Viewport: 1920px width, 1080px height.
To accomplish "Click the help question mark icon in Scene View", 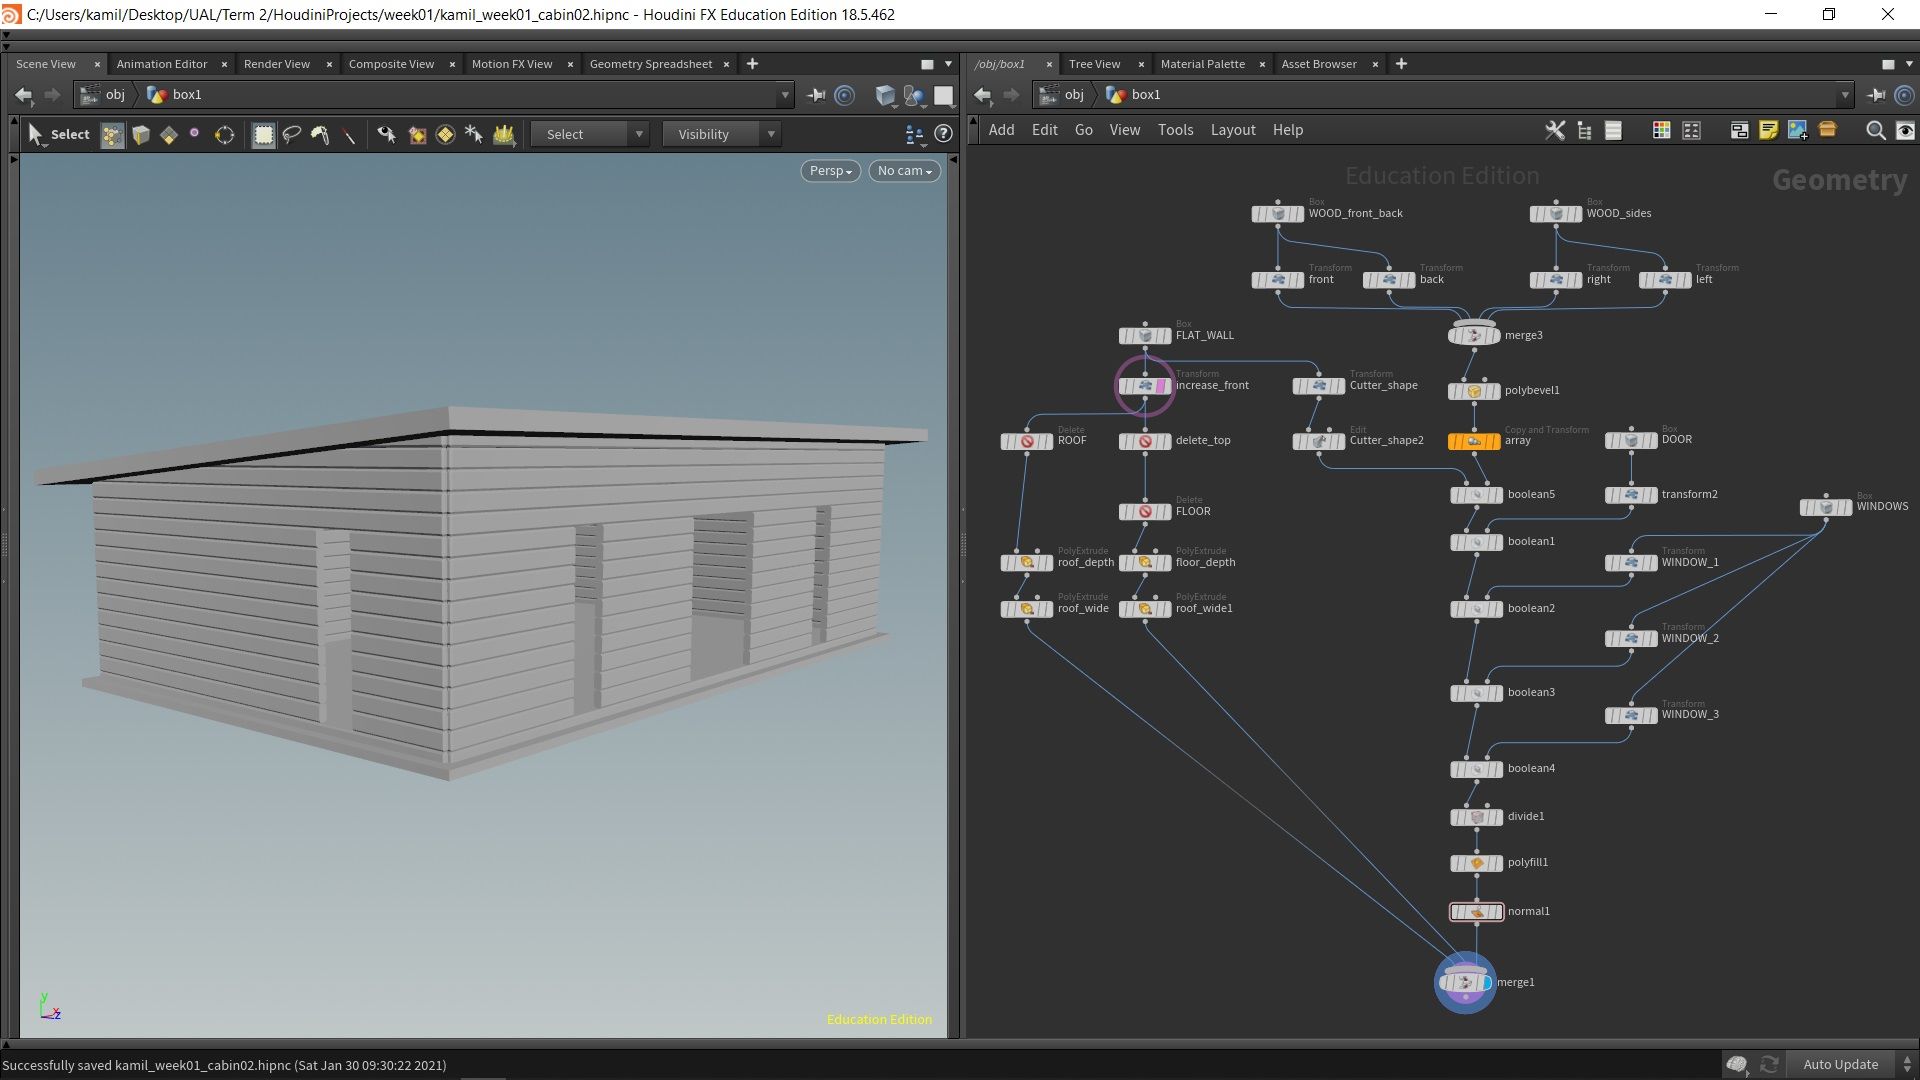I will tap(943, 133).
